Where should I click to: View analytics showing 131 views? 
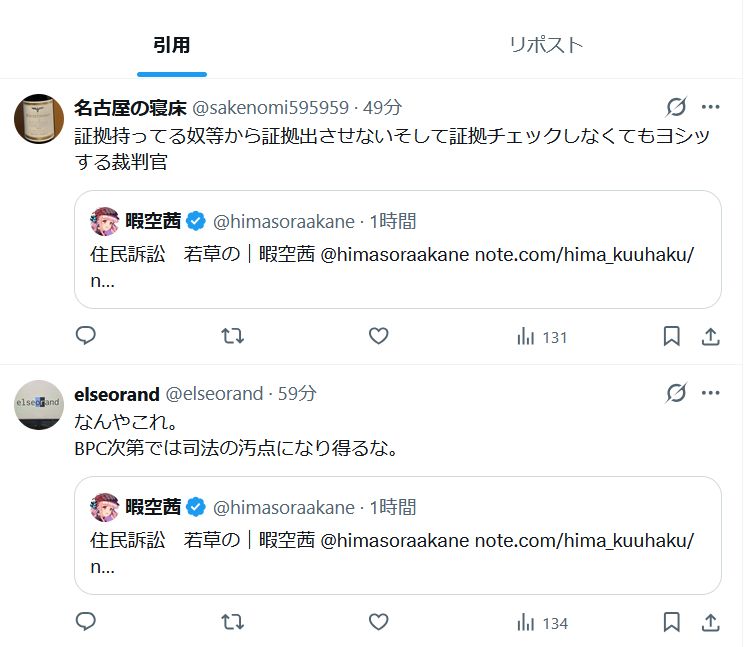click(x=542, y=337)
